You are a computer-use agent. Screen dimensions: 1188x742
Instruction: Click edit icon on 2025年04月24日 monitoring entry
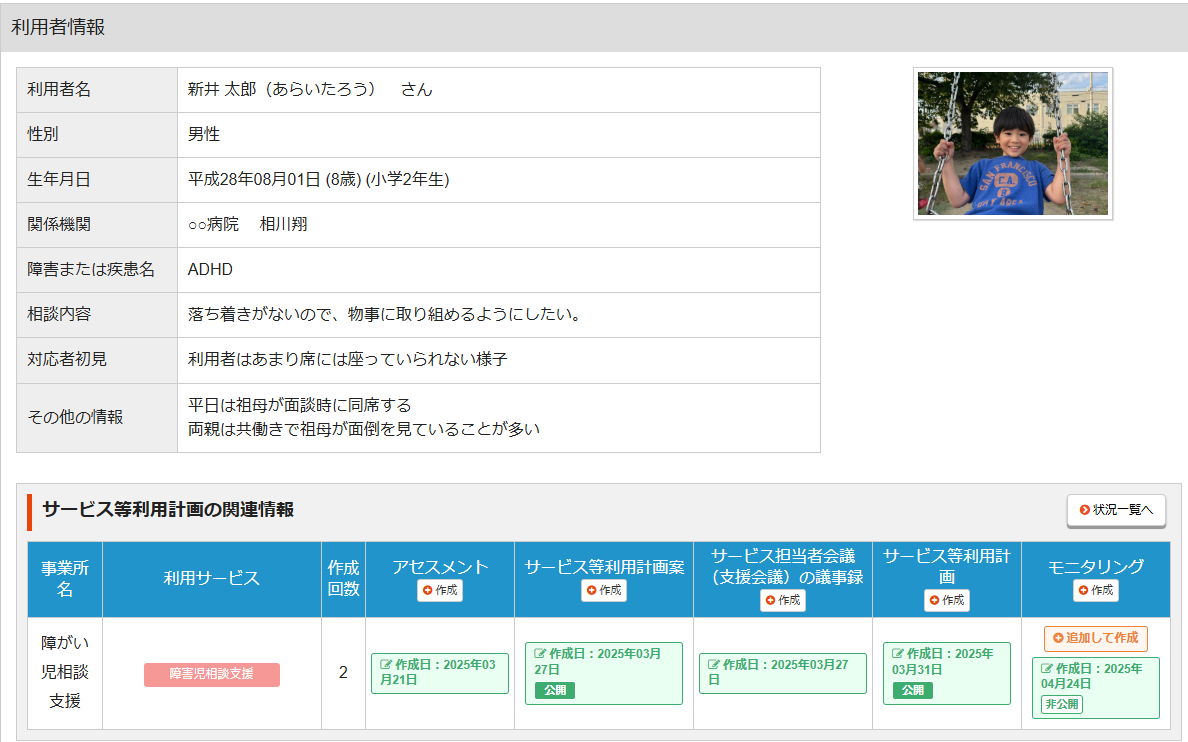tap(1047, 668)
